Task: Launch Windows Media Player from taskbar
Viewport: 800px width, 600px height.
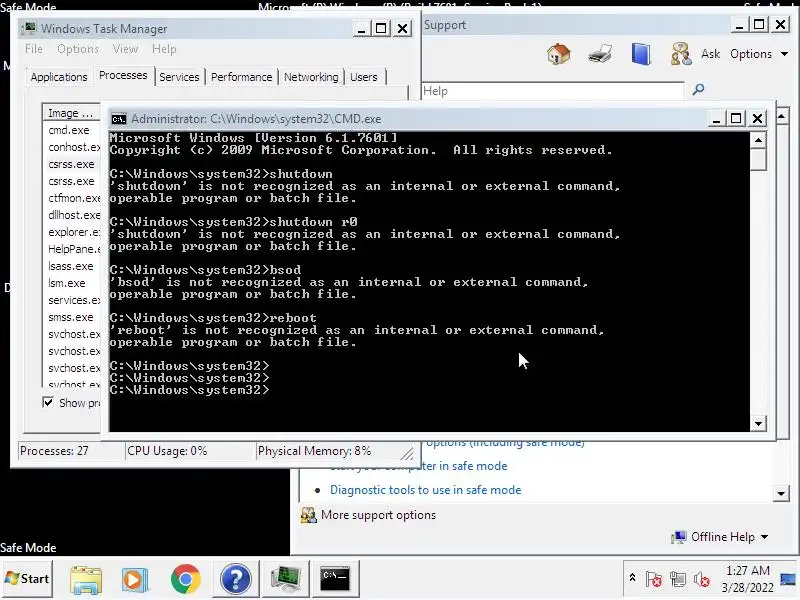Action: (x=135, y=579)
